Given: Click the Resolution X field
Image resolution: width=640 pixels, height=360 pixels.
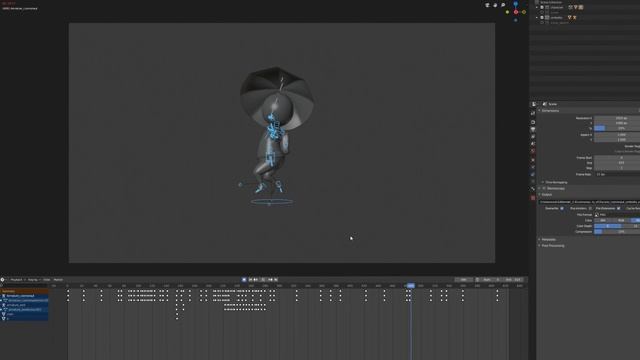Looking at the screenshot, I should [617, 118].
